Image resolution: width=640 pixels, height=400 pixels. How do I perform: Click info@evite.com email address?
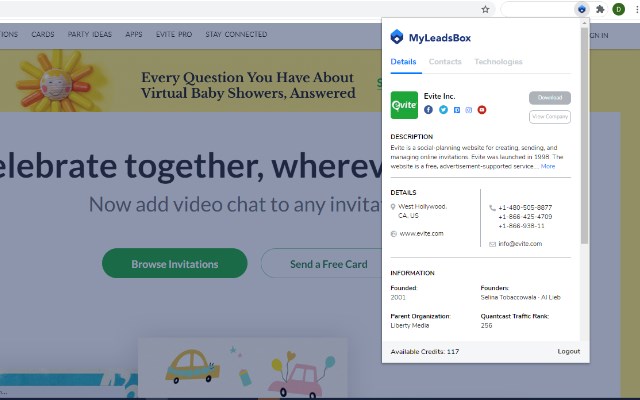click(520, 244)
